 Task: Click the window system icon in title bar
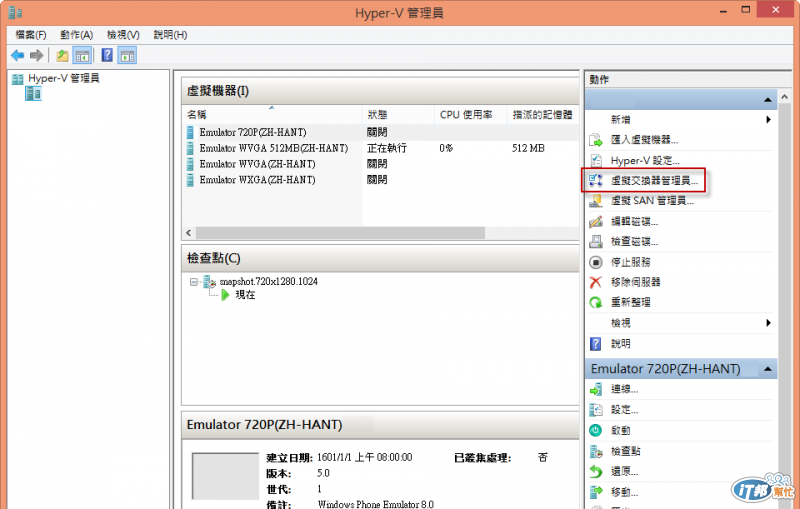tap(15, 12)
